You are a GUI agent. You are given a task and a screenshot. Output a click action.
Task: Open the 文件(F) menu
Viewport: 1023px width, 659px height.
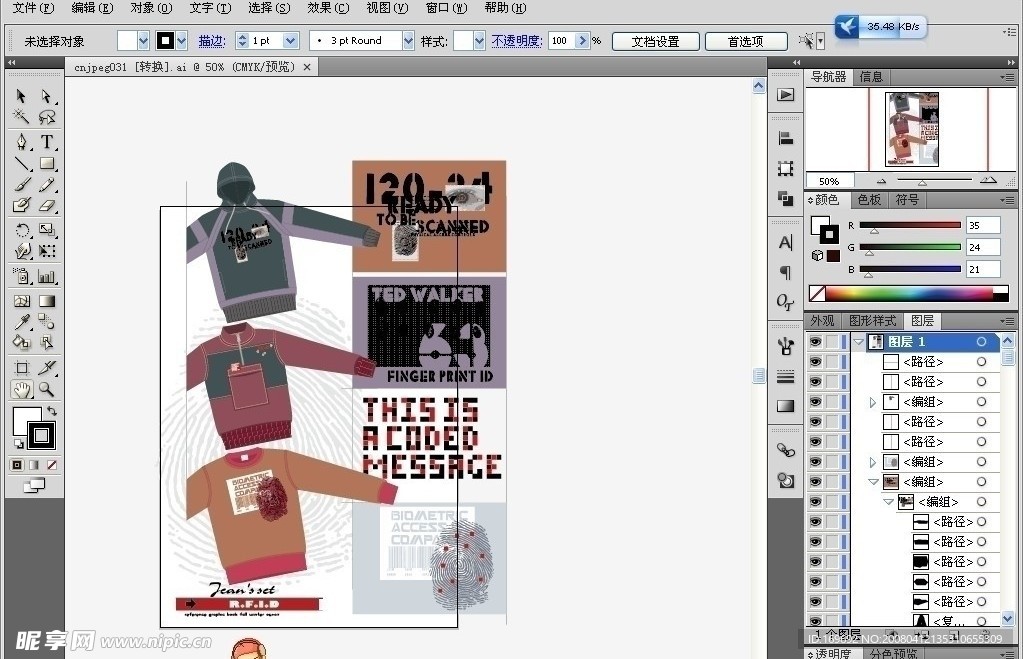click(33, 8)
